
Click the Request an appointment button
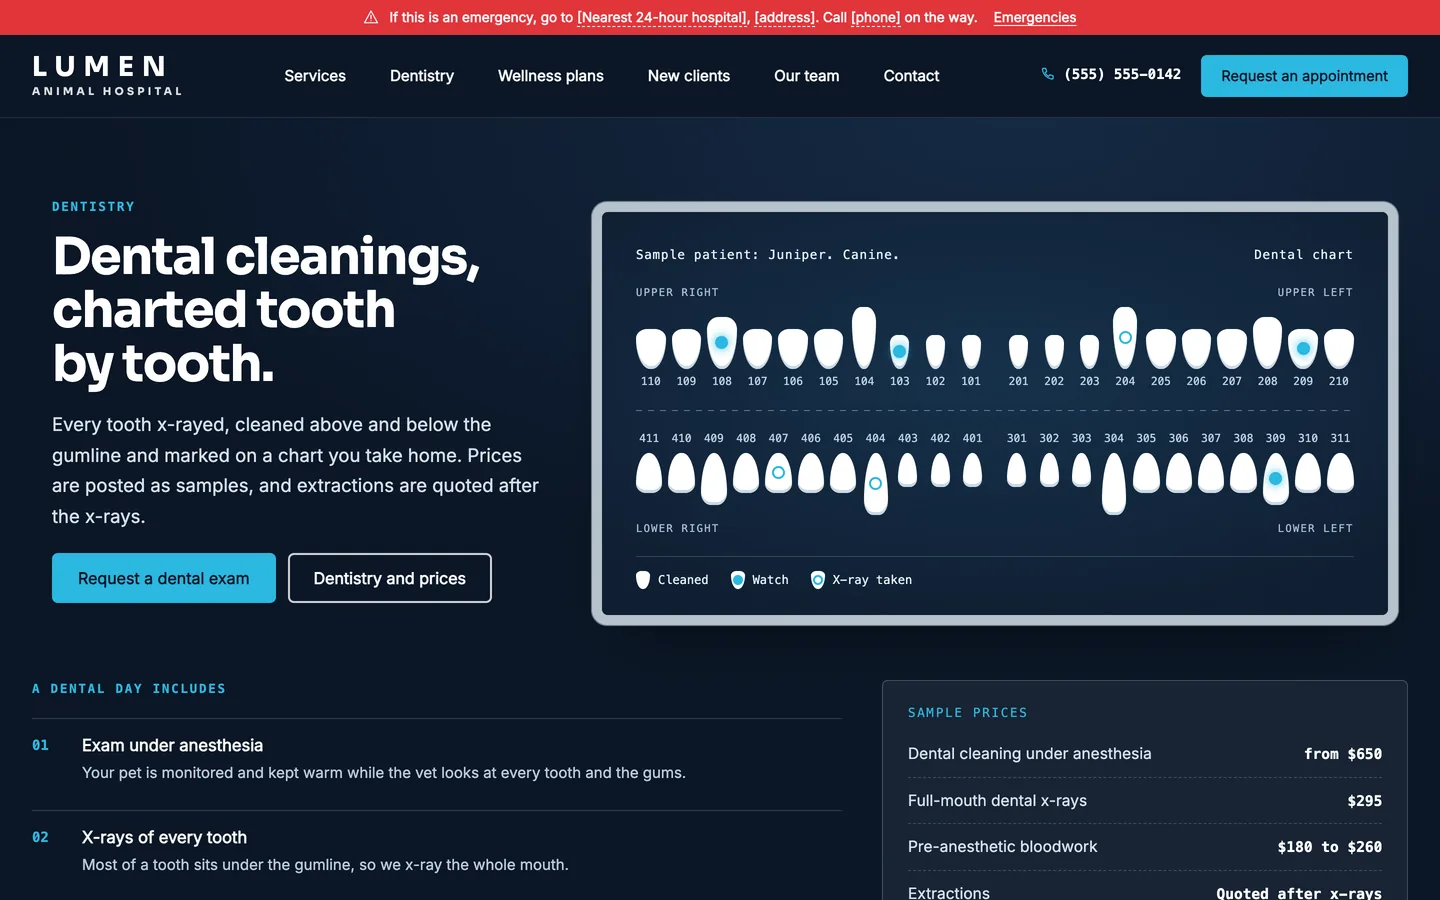1304,76
